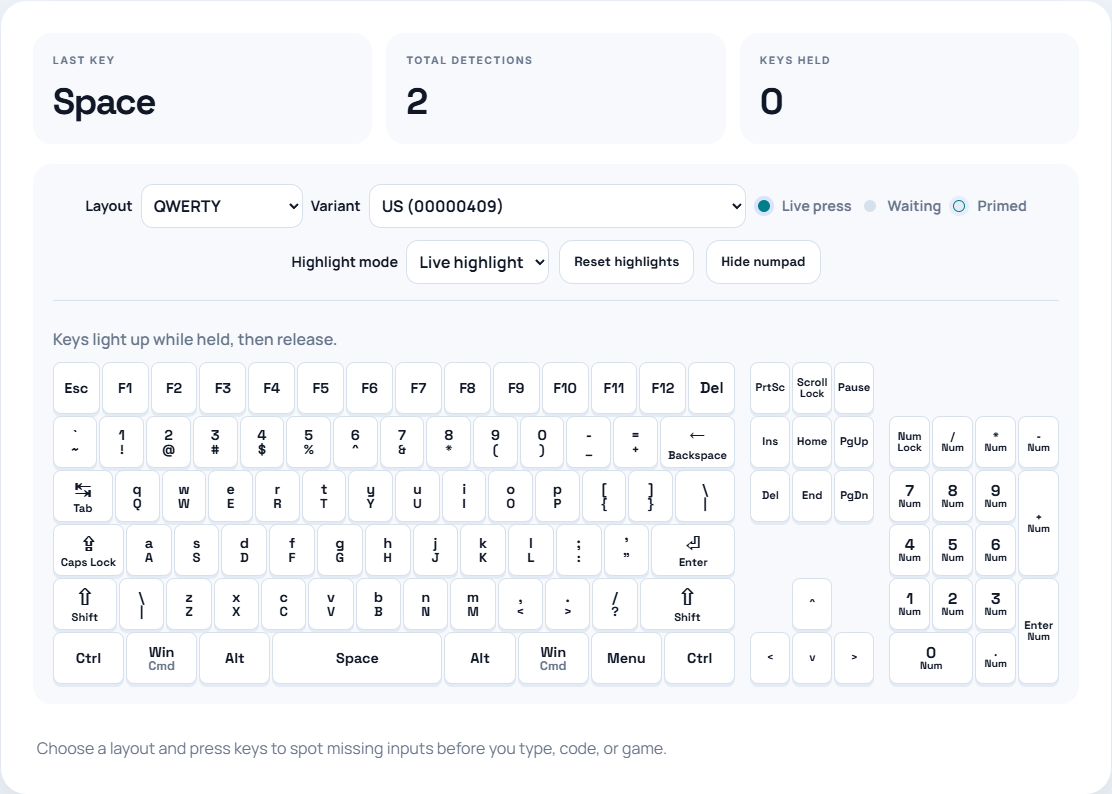This screenshot has width=1112, height=794.
Task: Click the up arrow key
Action: pyautogui.click(x=812, y=605)
